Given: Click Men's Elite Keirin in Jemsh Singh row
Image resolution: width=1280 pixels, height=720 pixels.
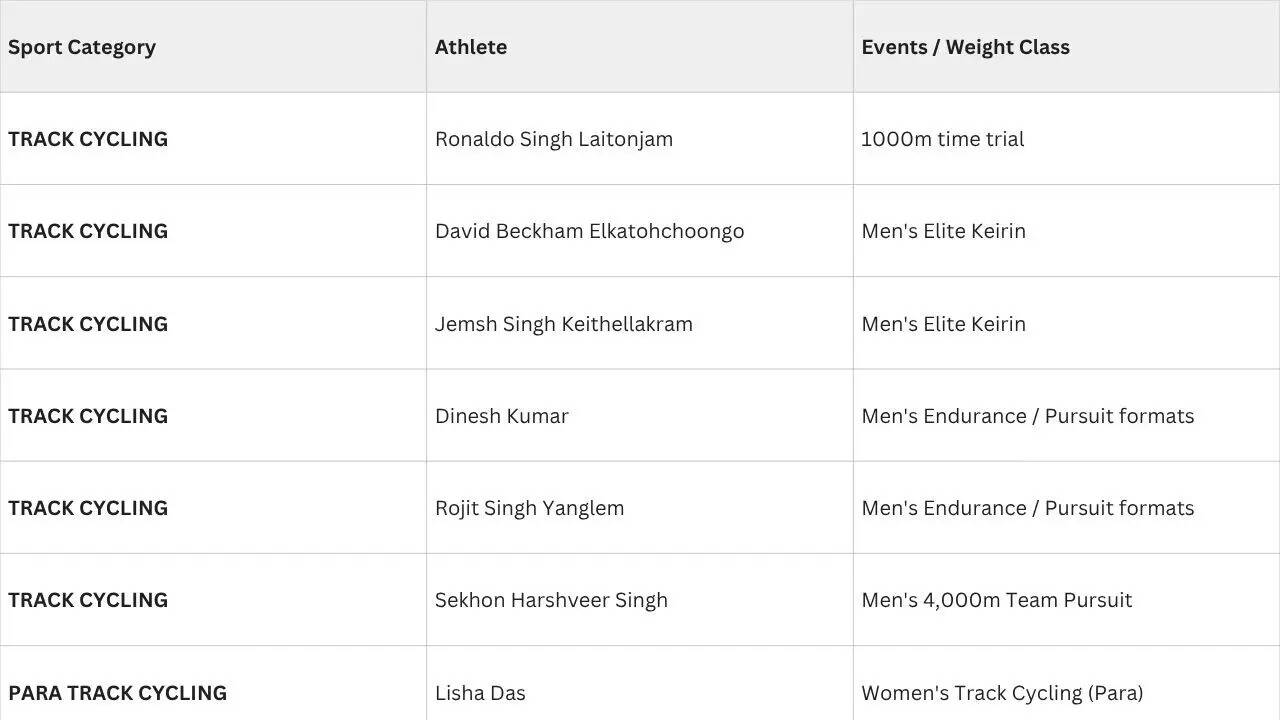Looking at the screenshot, I should click(1066, 324).
